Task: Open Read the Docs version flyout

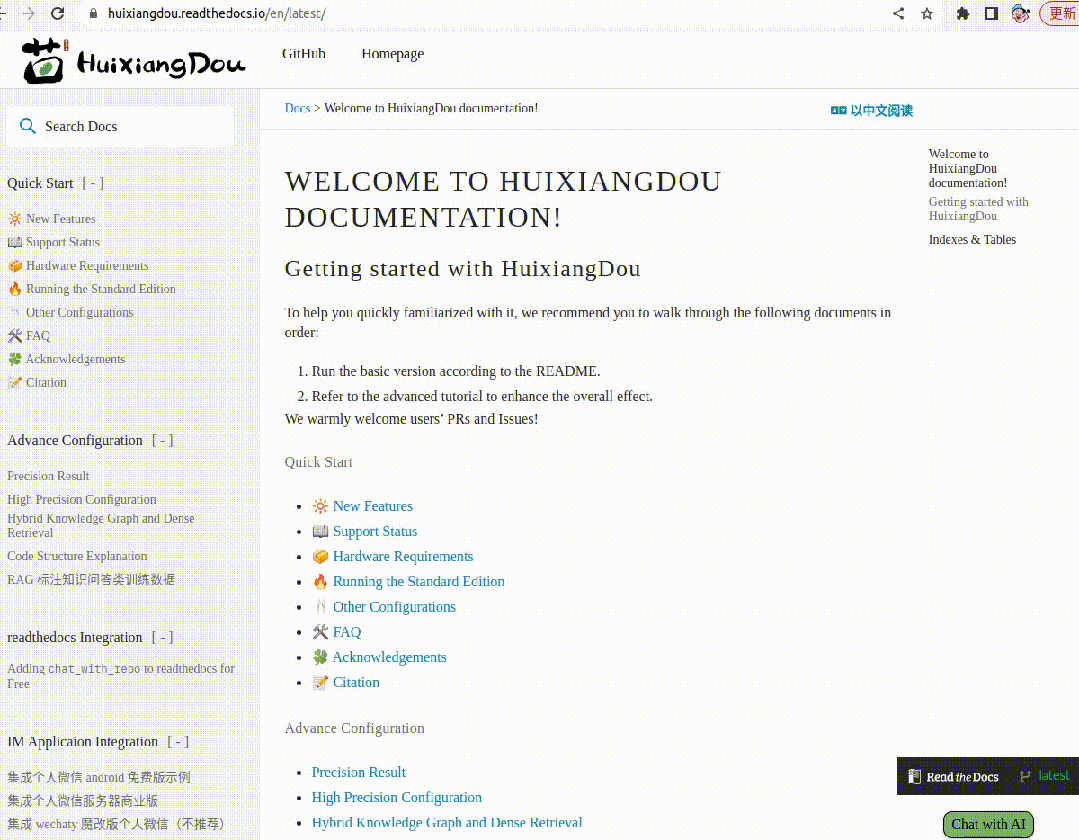Action: [x=987, y=776]
